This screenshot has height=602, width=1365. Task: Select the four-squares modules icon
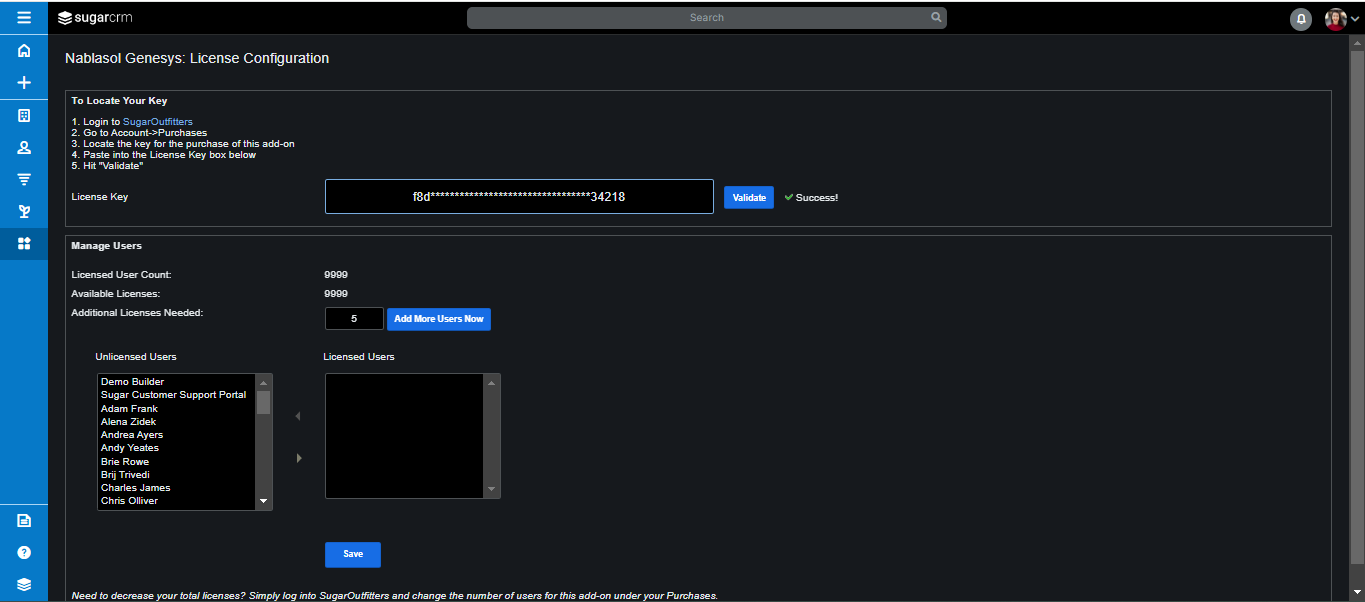(24, 243)
